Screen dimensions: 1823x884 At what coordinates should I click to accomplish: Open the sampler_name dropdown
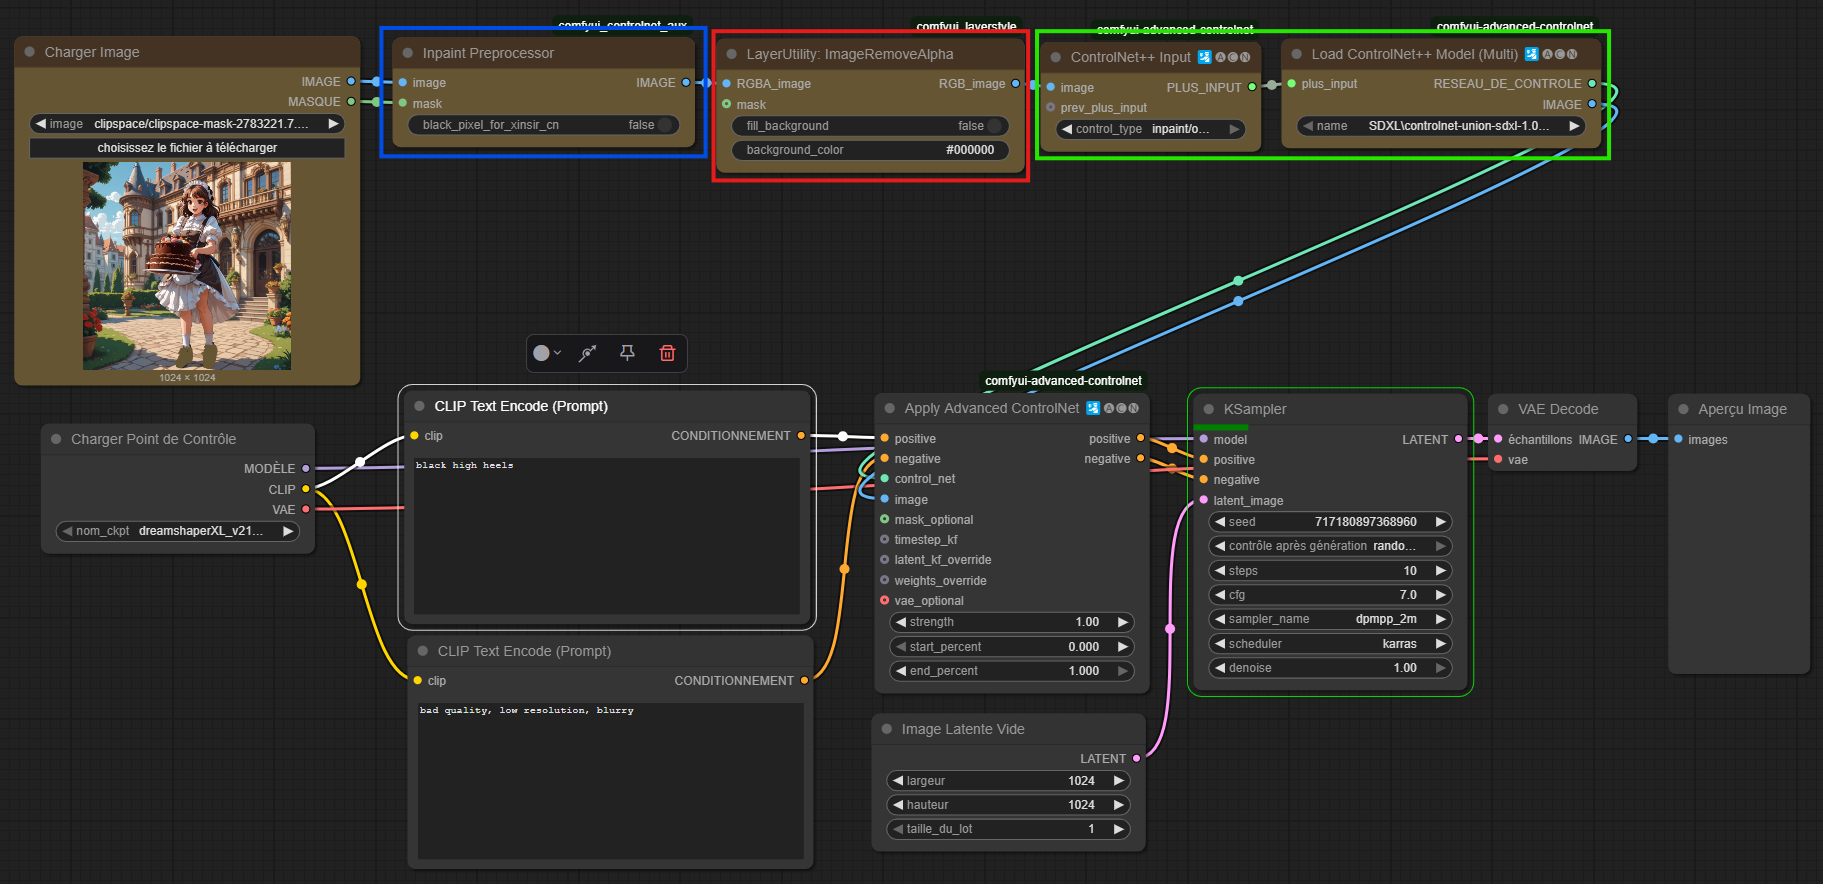(x=1330, y=619)
